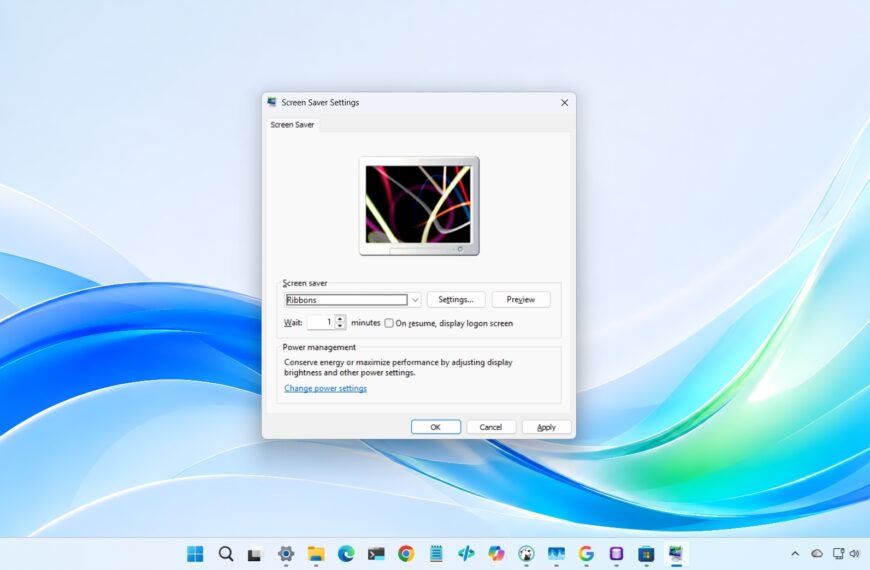
Task: Increase Wait minutes with up arrow
Action: (340, 319)
